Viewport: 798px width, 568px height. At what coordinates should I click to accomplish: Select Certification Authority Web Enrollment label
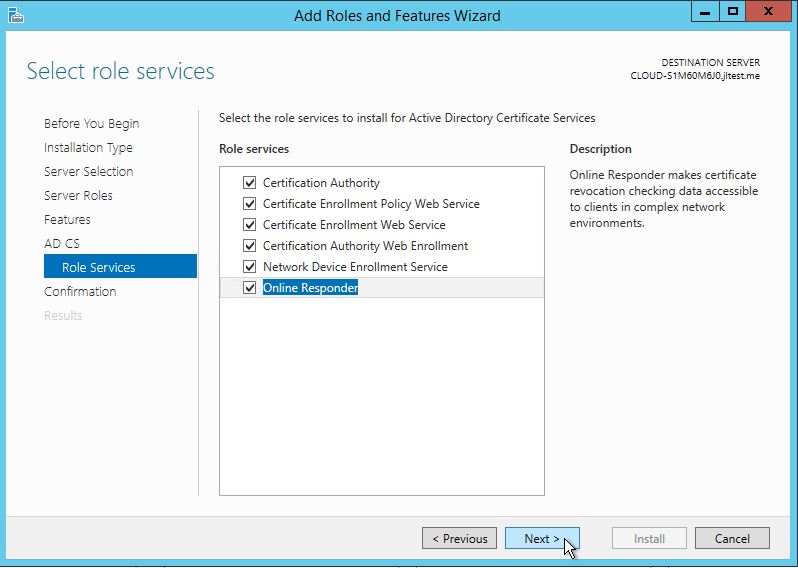(x=365, y=246)
